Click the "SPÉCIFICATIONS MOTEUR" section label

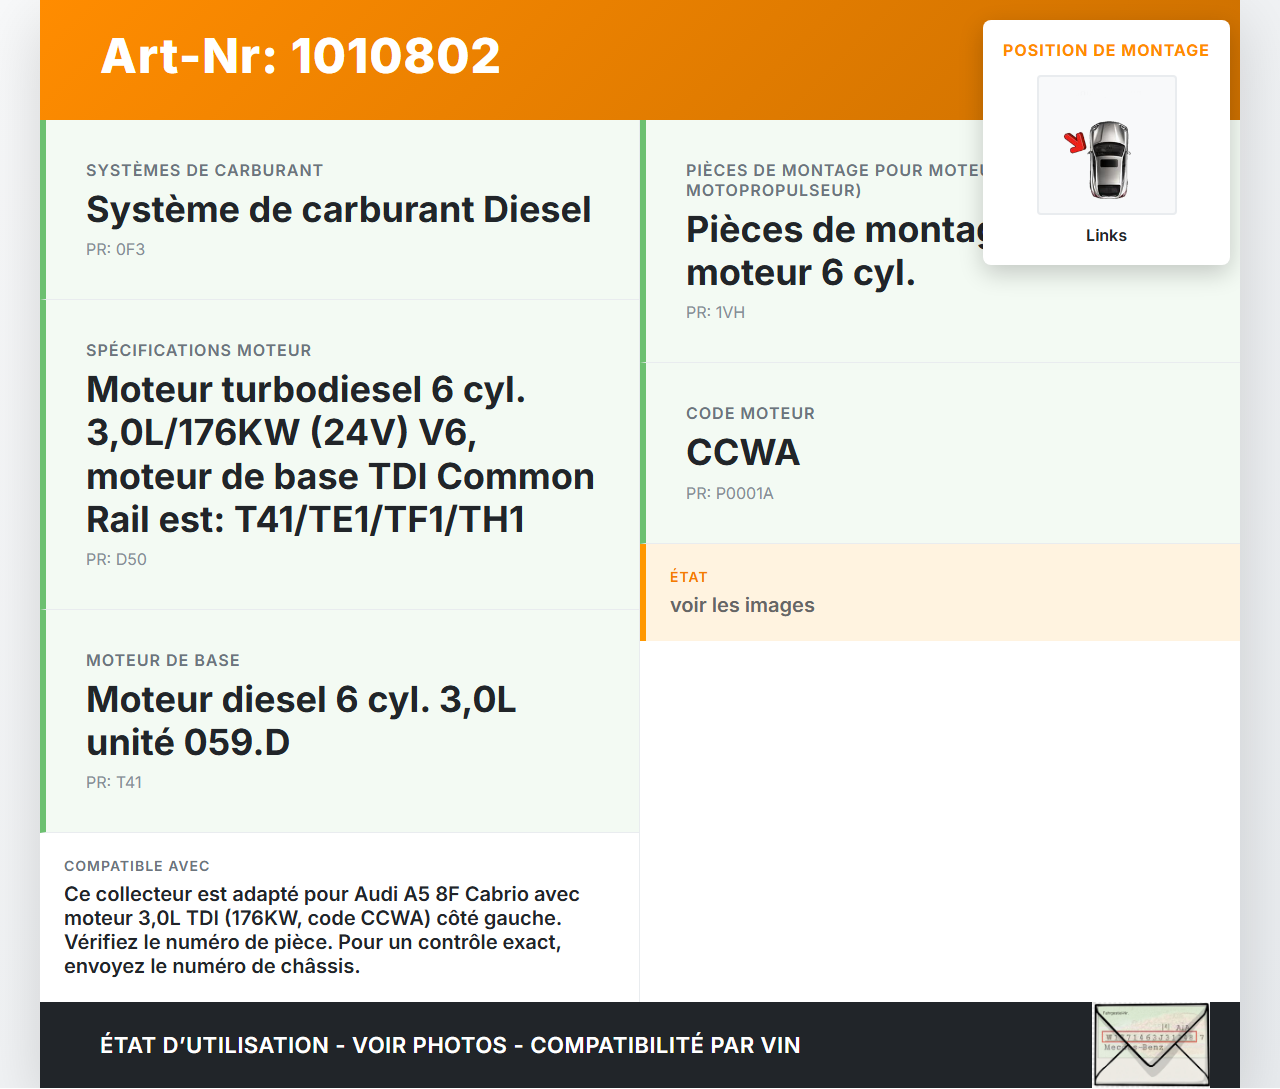click(x=198, y=351)
